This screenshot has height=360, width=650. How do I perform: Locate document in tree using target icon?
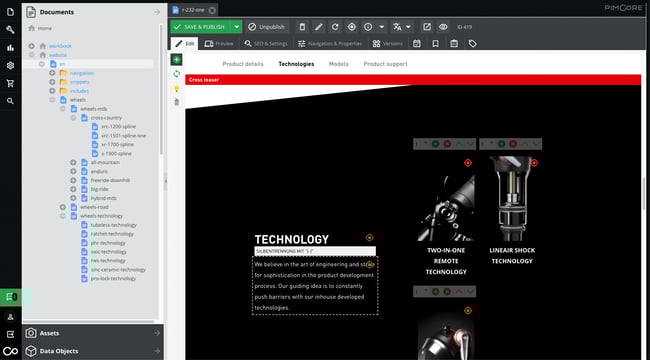[x=352, y=27]
